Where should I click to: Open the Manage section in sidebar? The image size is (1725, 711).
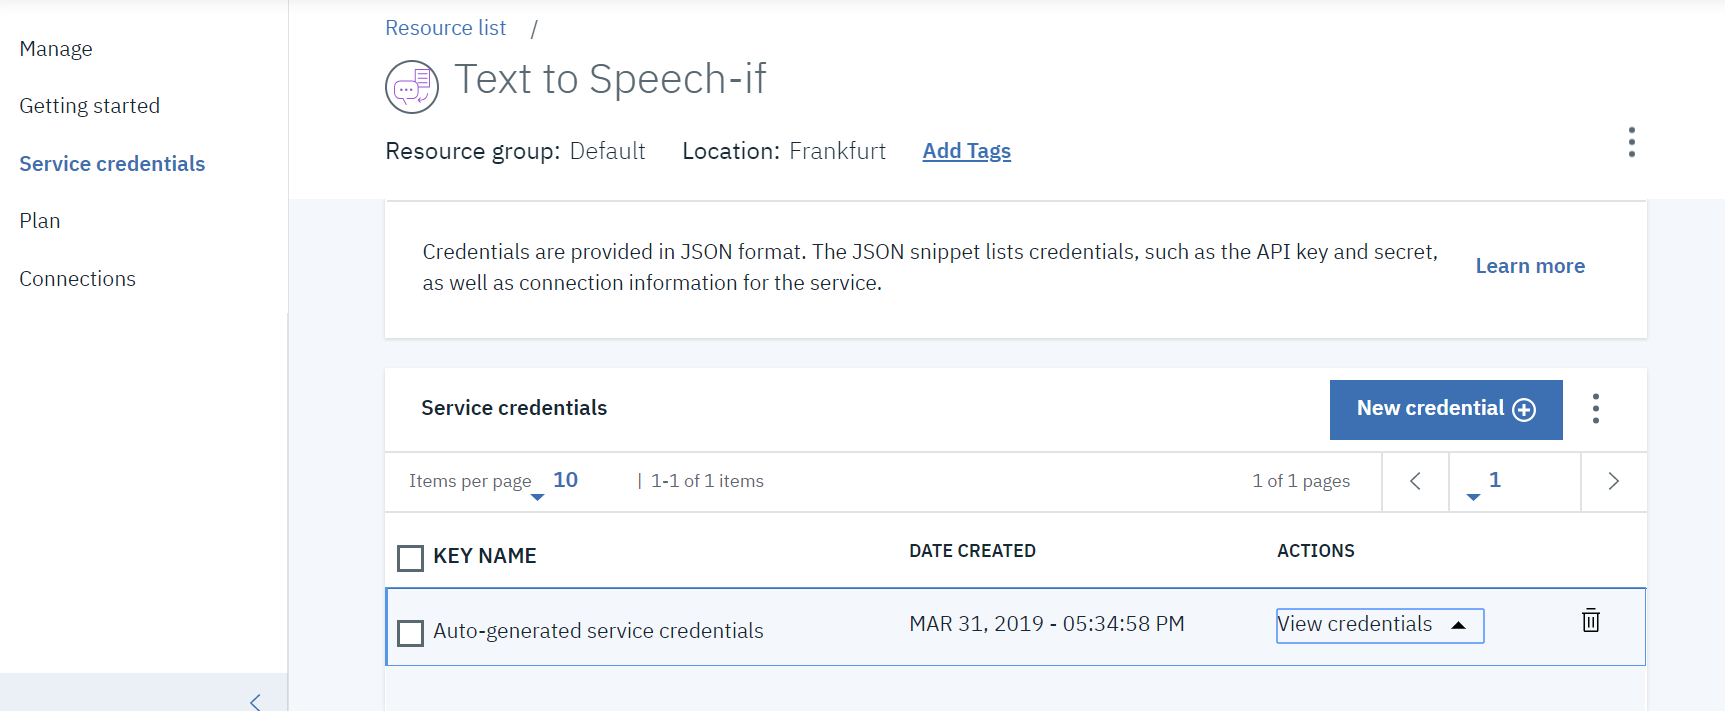[56, 49]
